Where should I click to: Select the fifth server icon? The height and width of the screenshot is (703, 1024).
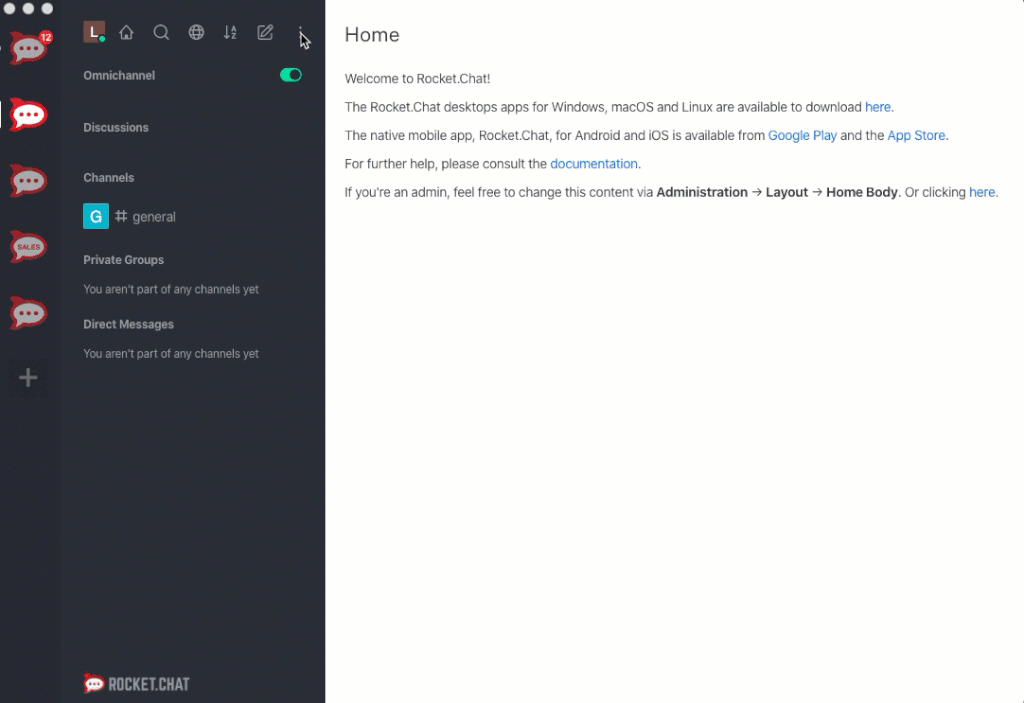pyautogui.click(x=28, y=313)
